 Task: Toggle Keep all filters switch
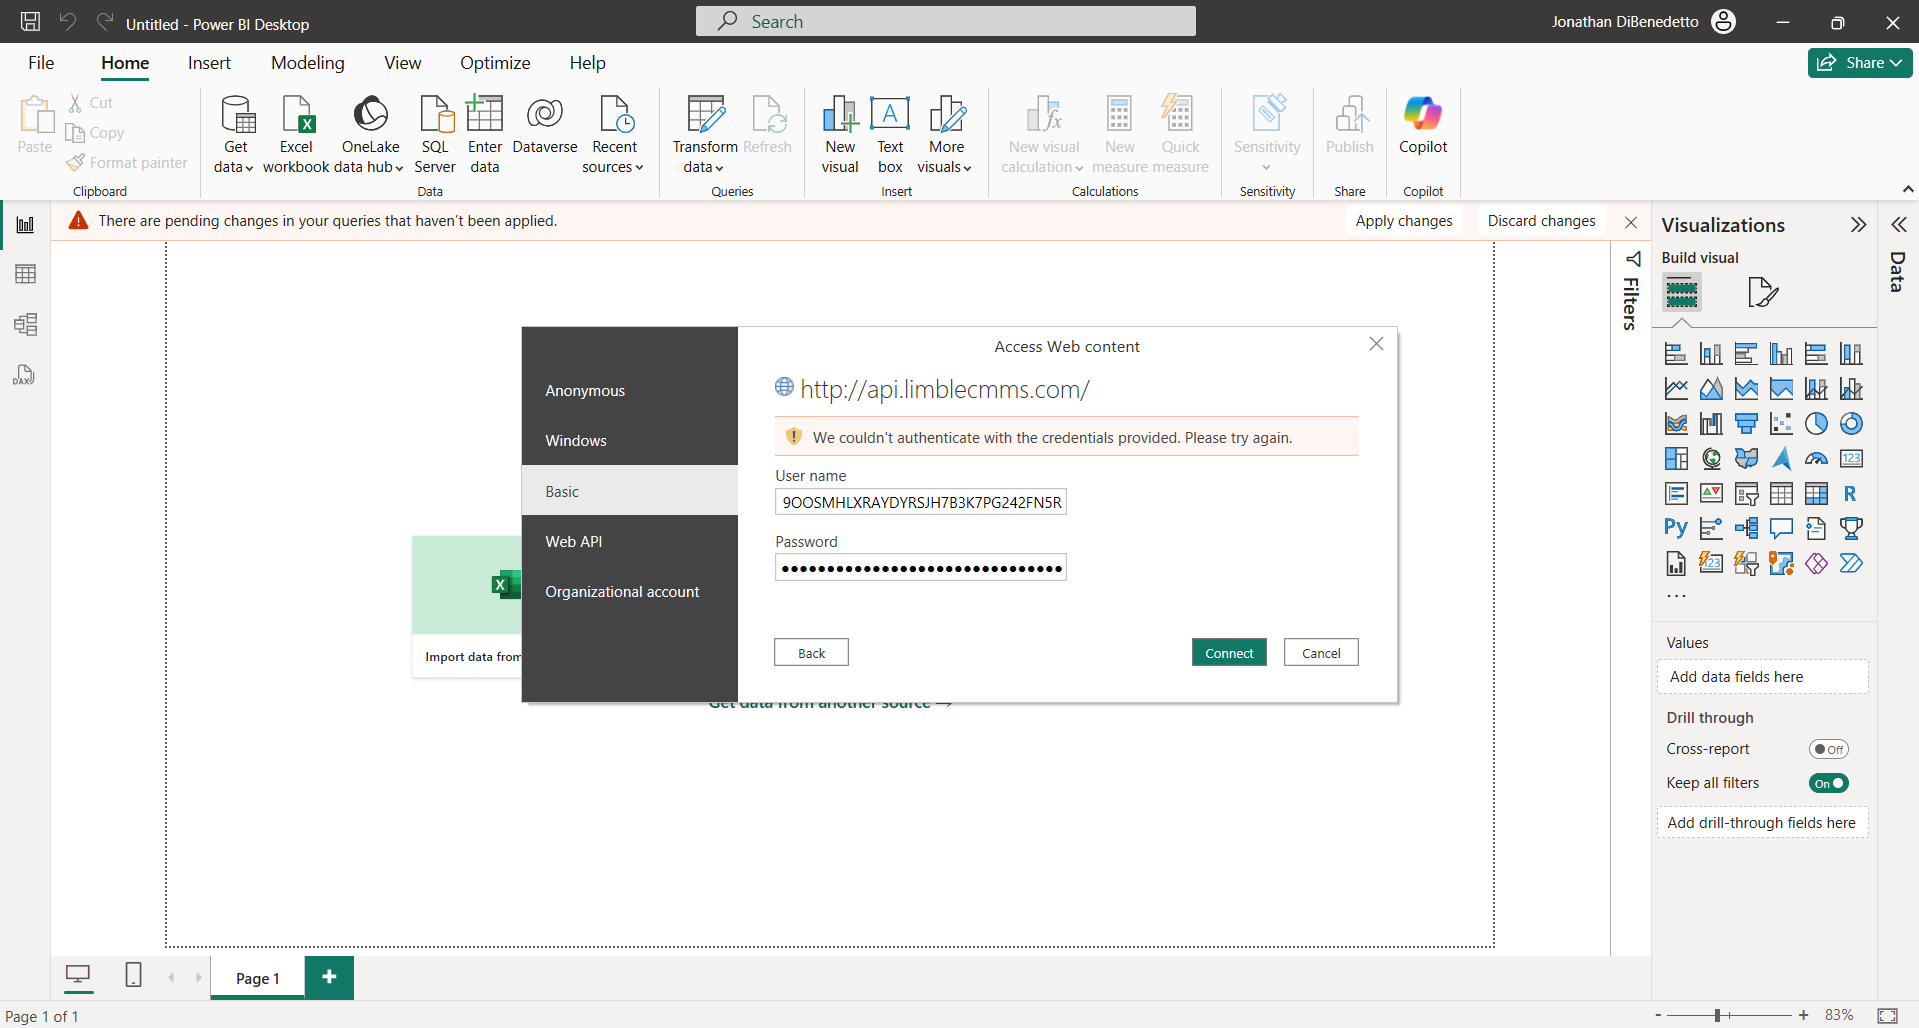tap(1828, 783)
